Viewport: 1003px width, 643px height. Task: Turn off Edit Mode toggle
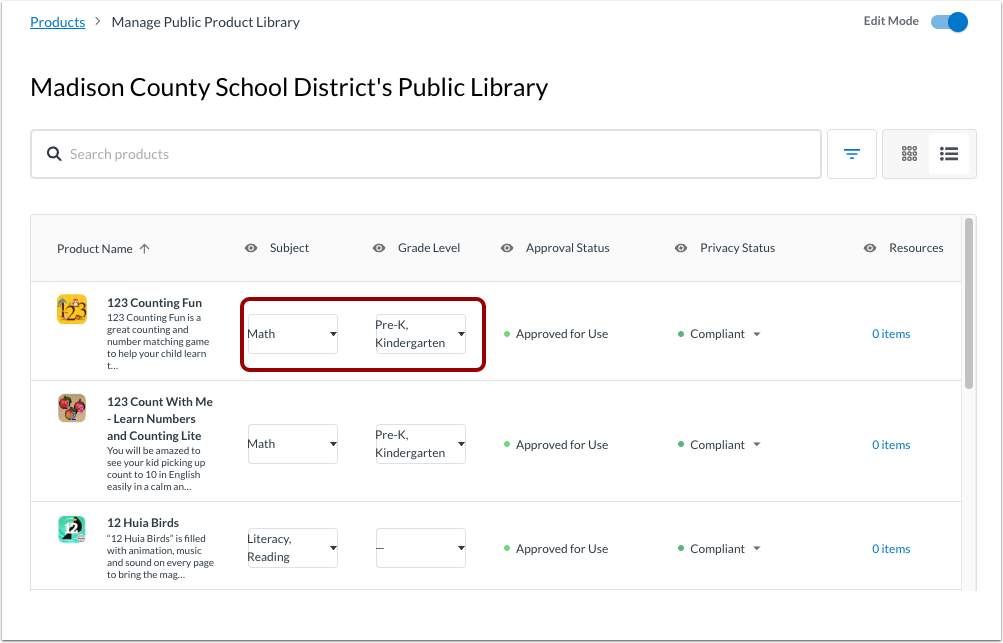pyautogui.click(x=949, y=22)
